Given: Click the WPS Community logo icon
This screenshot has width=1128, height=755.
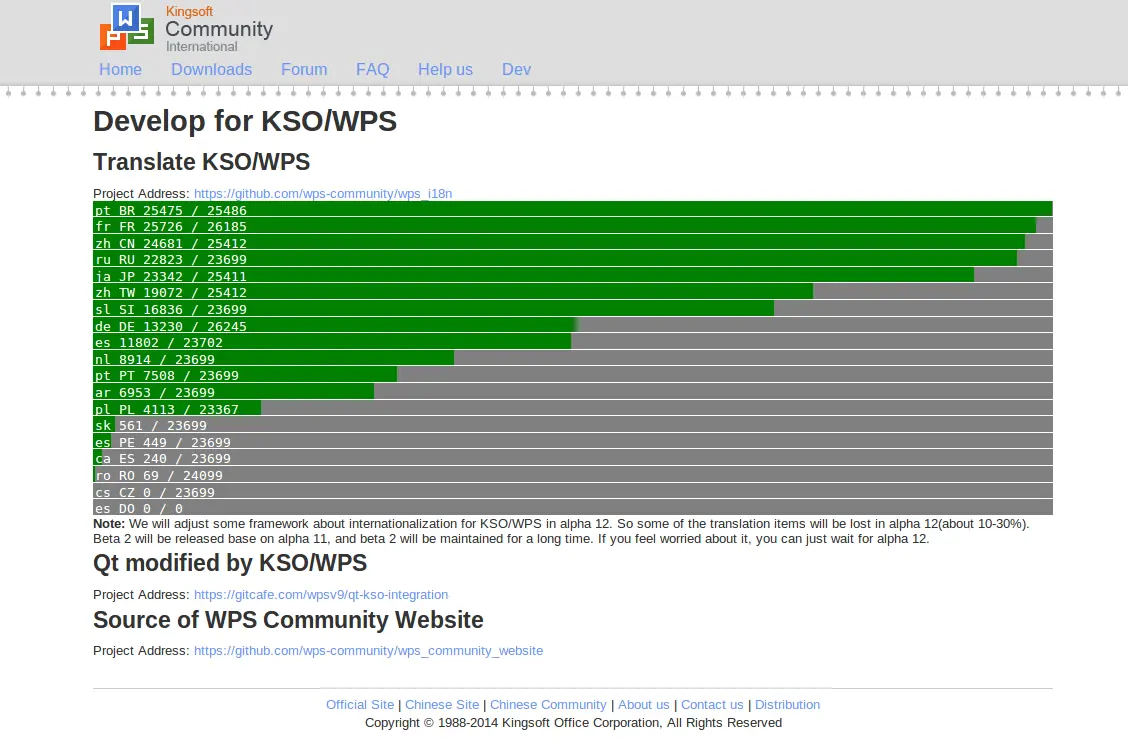Looking at the screenshot, I should pyautogui.click(x=127, y=27).
